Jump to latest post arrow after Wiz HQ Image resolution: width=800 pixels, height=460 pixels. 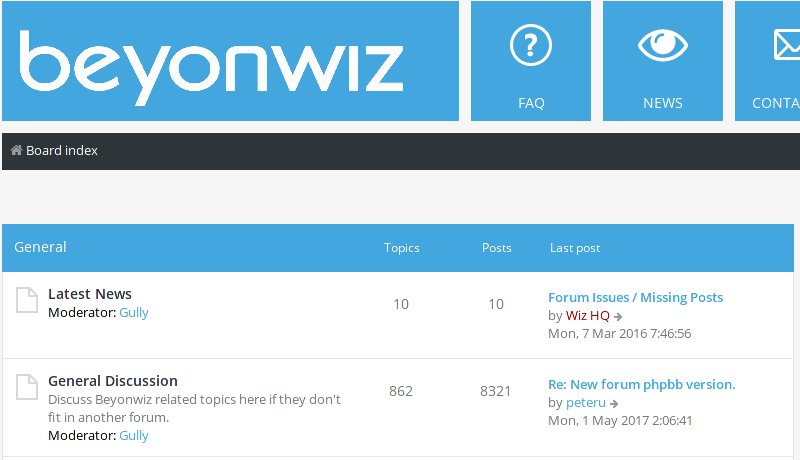click(619, 316)
